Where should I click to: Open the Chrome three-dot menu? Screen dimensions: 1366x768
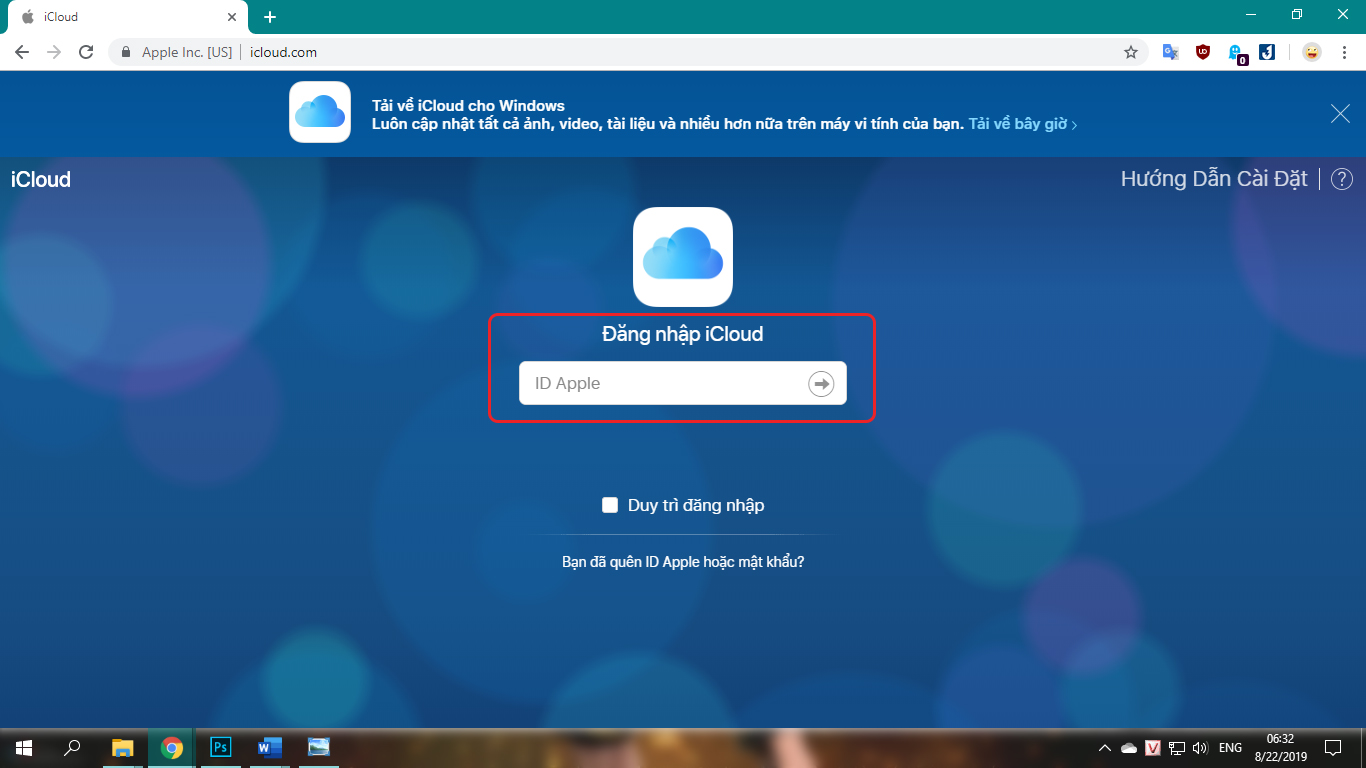tap(1343, 52)
